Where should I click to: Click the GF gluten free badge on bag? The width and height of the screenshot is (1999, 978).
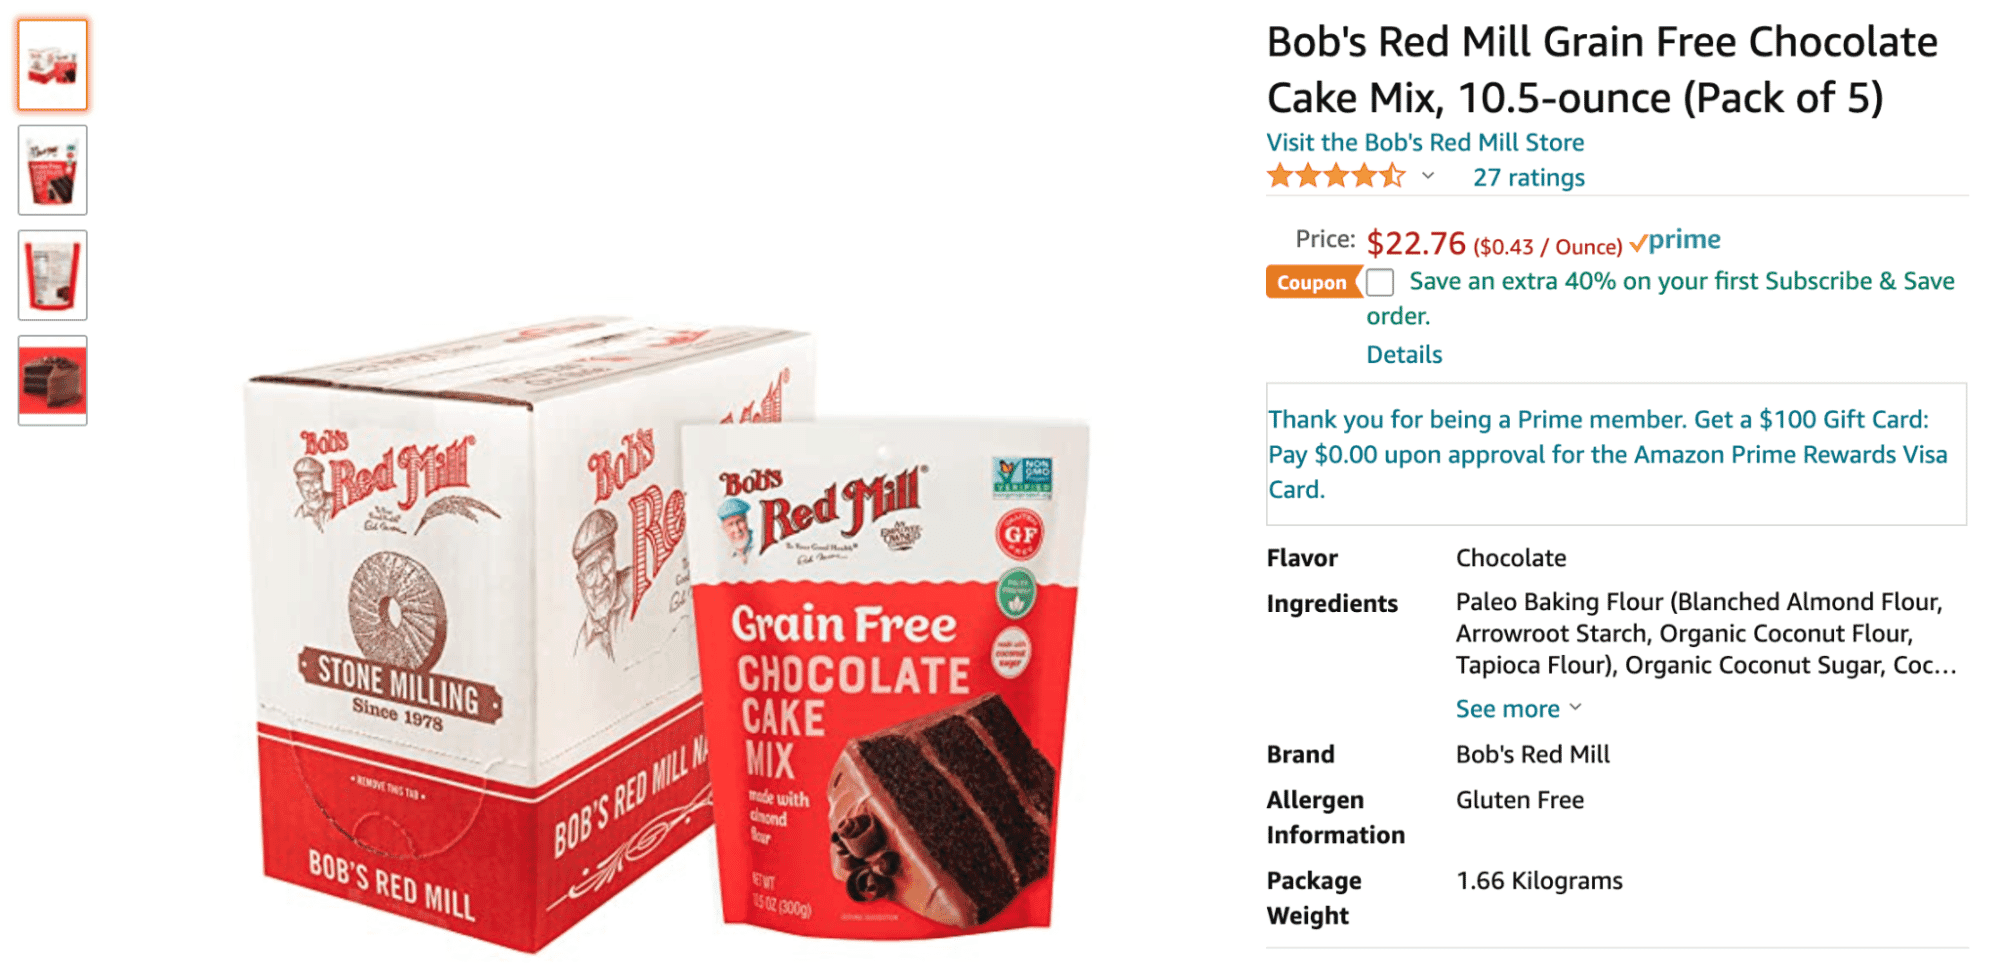coord(1020,535)
